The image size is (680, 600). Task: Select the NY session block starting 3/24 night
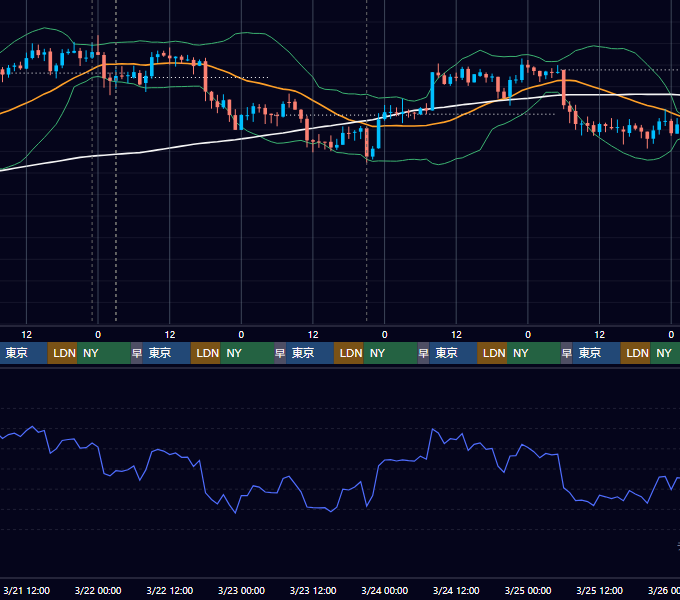[x=533, y=353]
